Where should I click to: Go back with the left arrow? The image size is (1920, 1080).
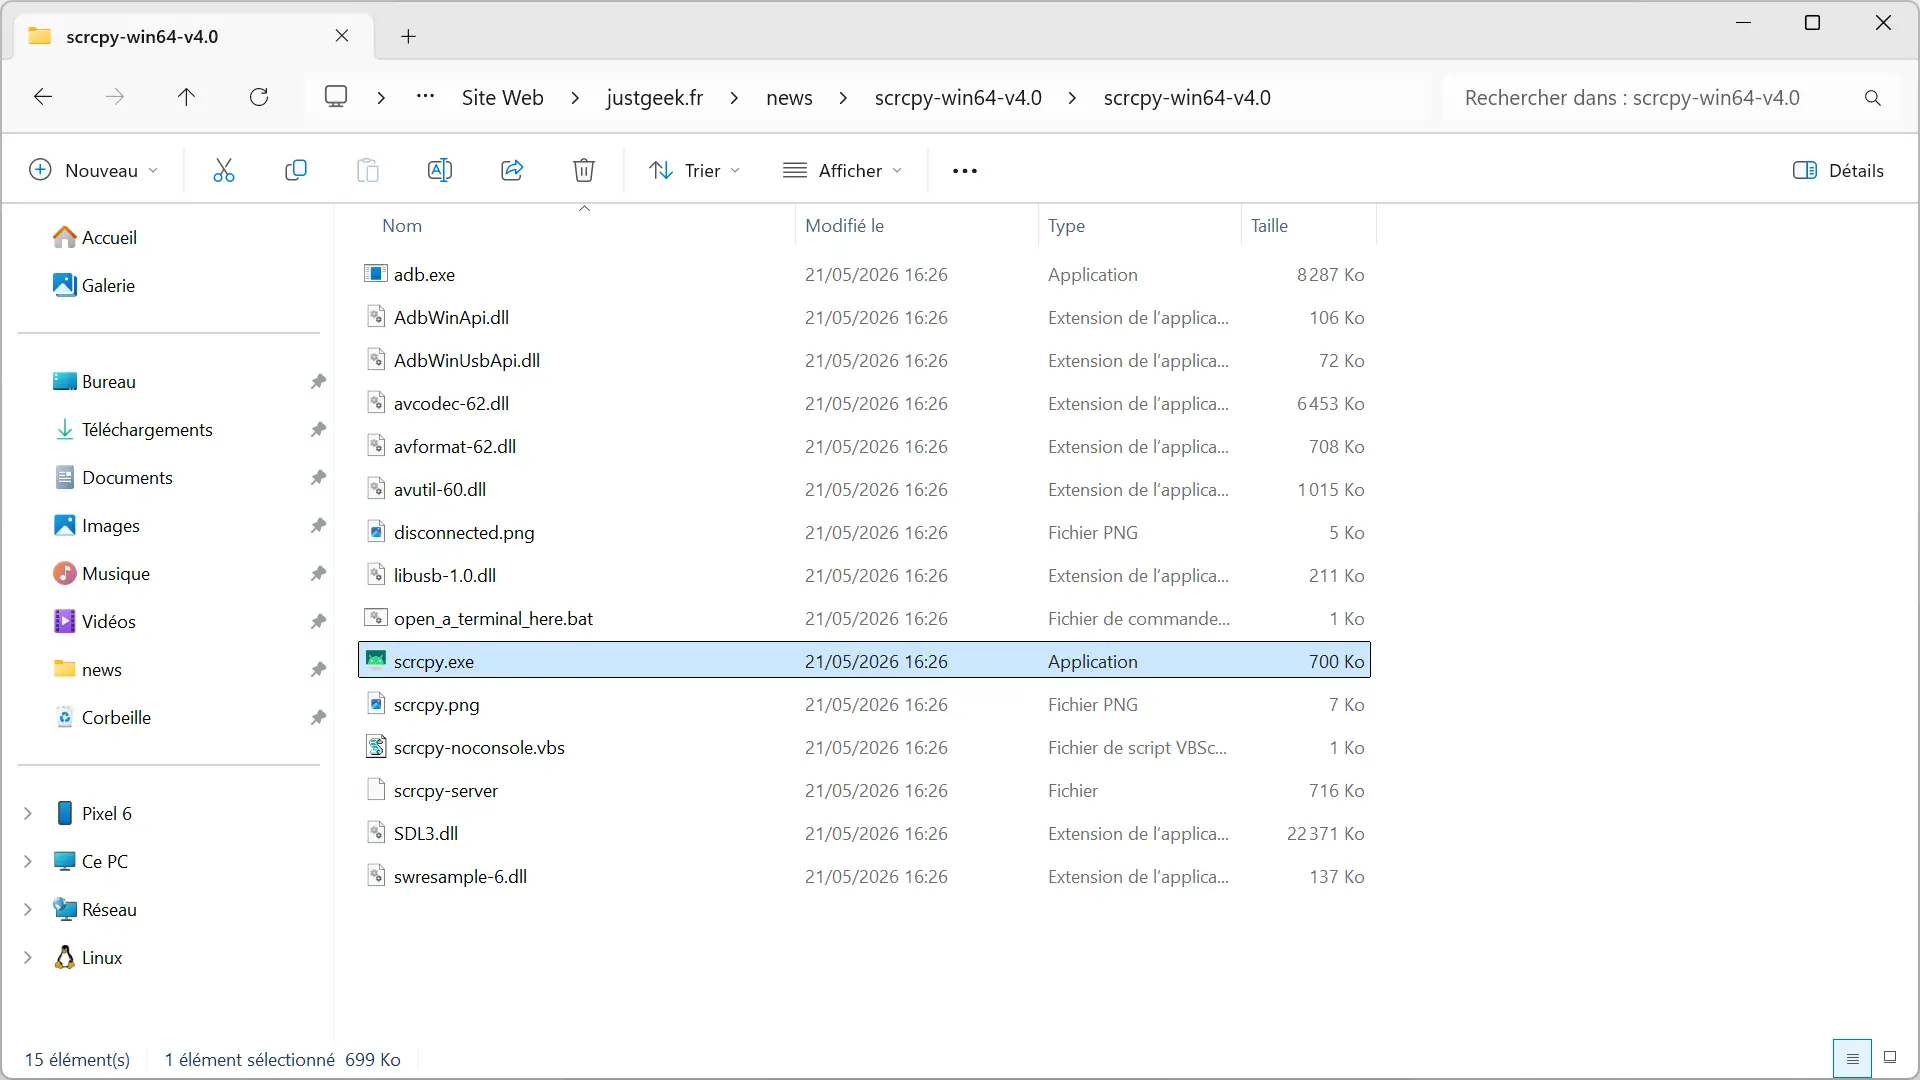point(43,97)
